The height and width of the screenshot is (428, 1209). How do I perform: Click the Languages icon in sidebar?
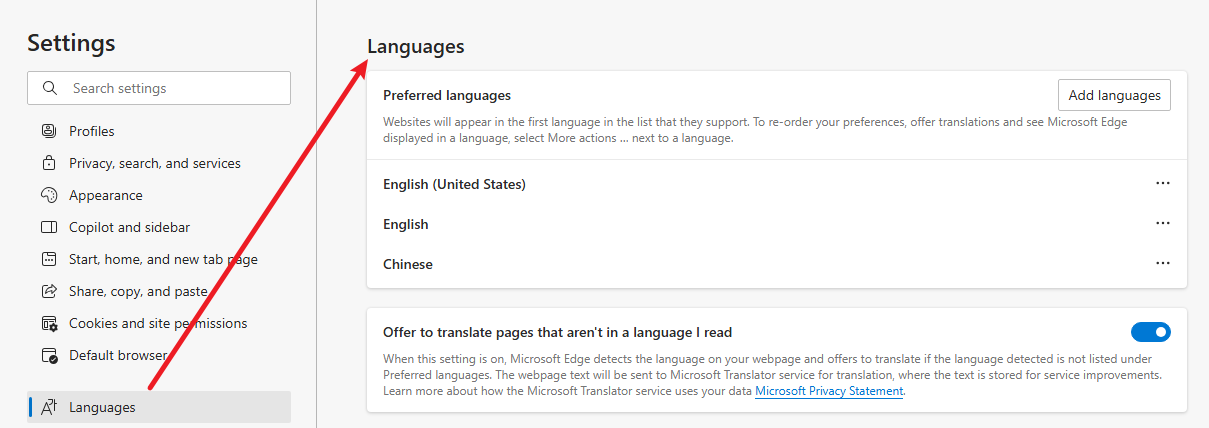click(49, 407)
